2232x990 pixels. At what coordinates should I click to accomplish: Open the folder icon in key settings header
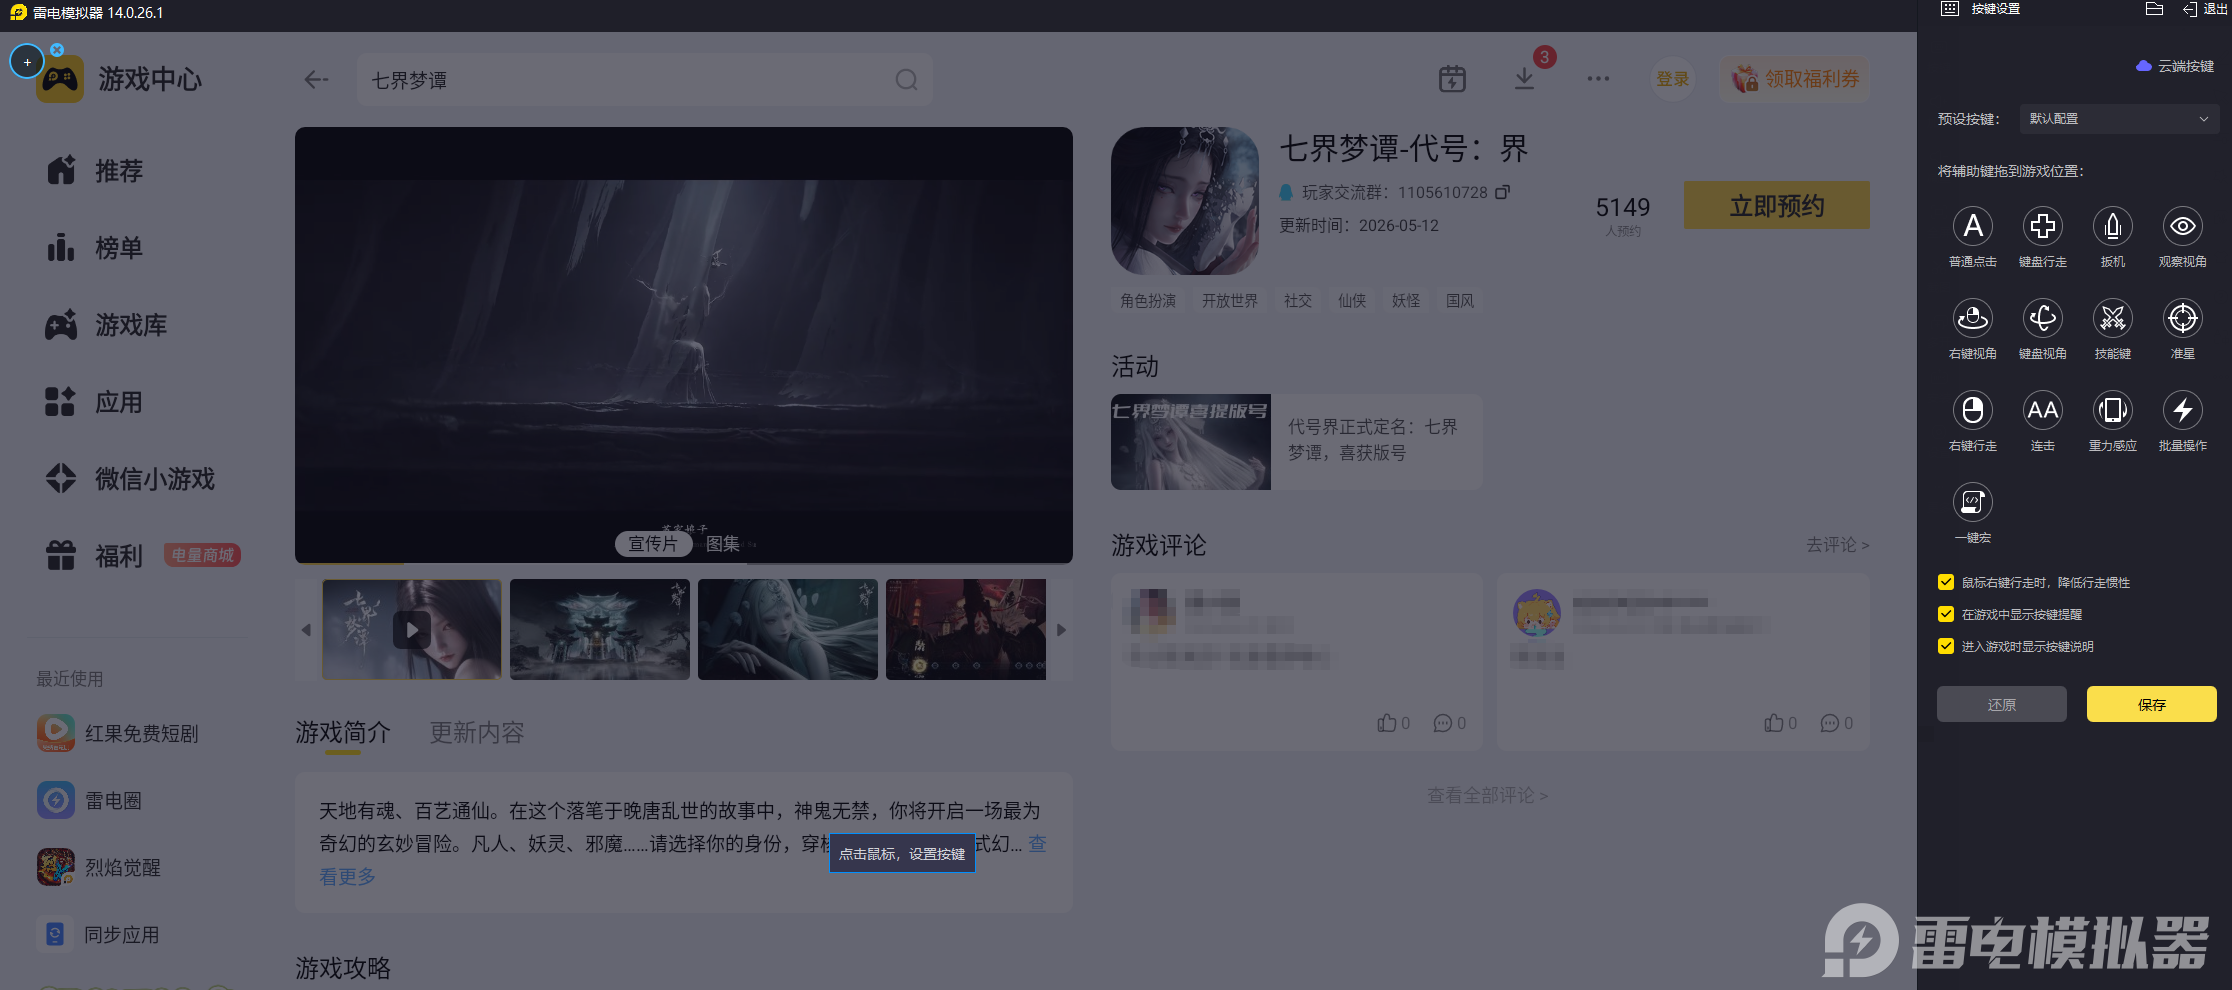click(x=2154, y=9)
